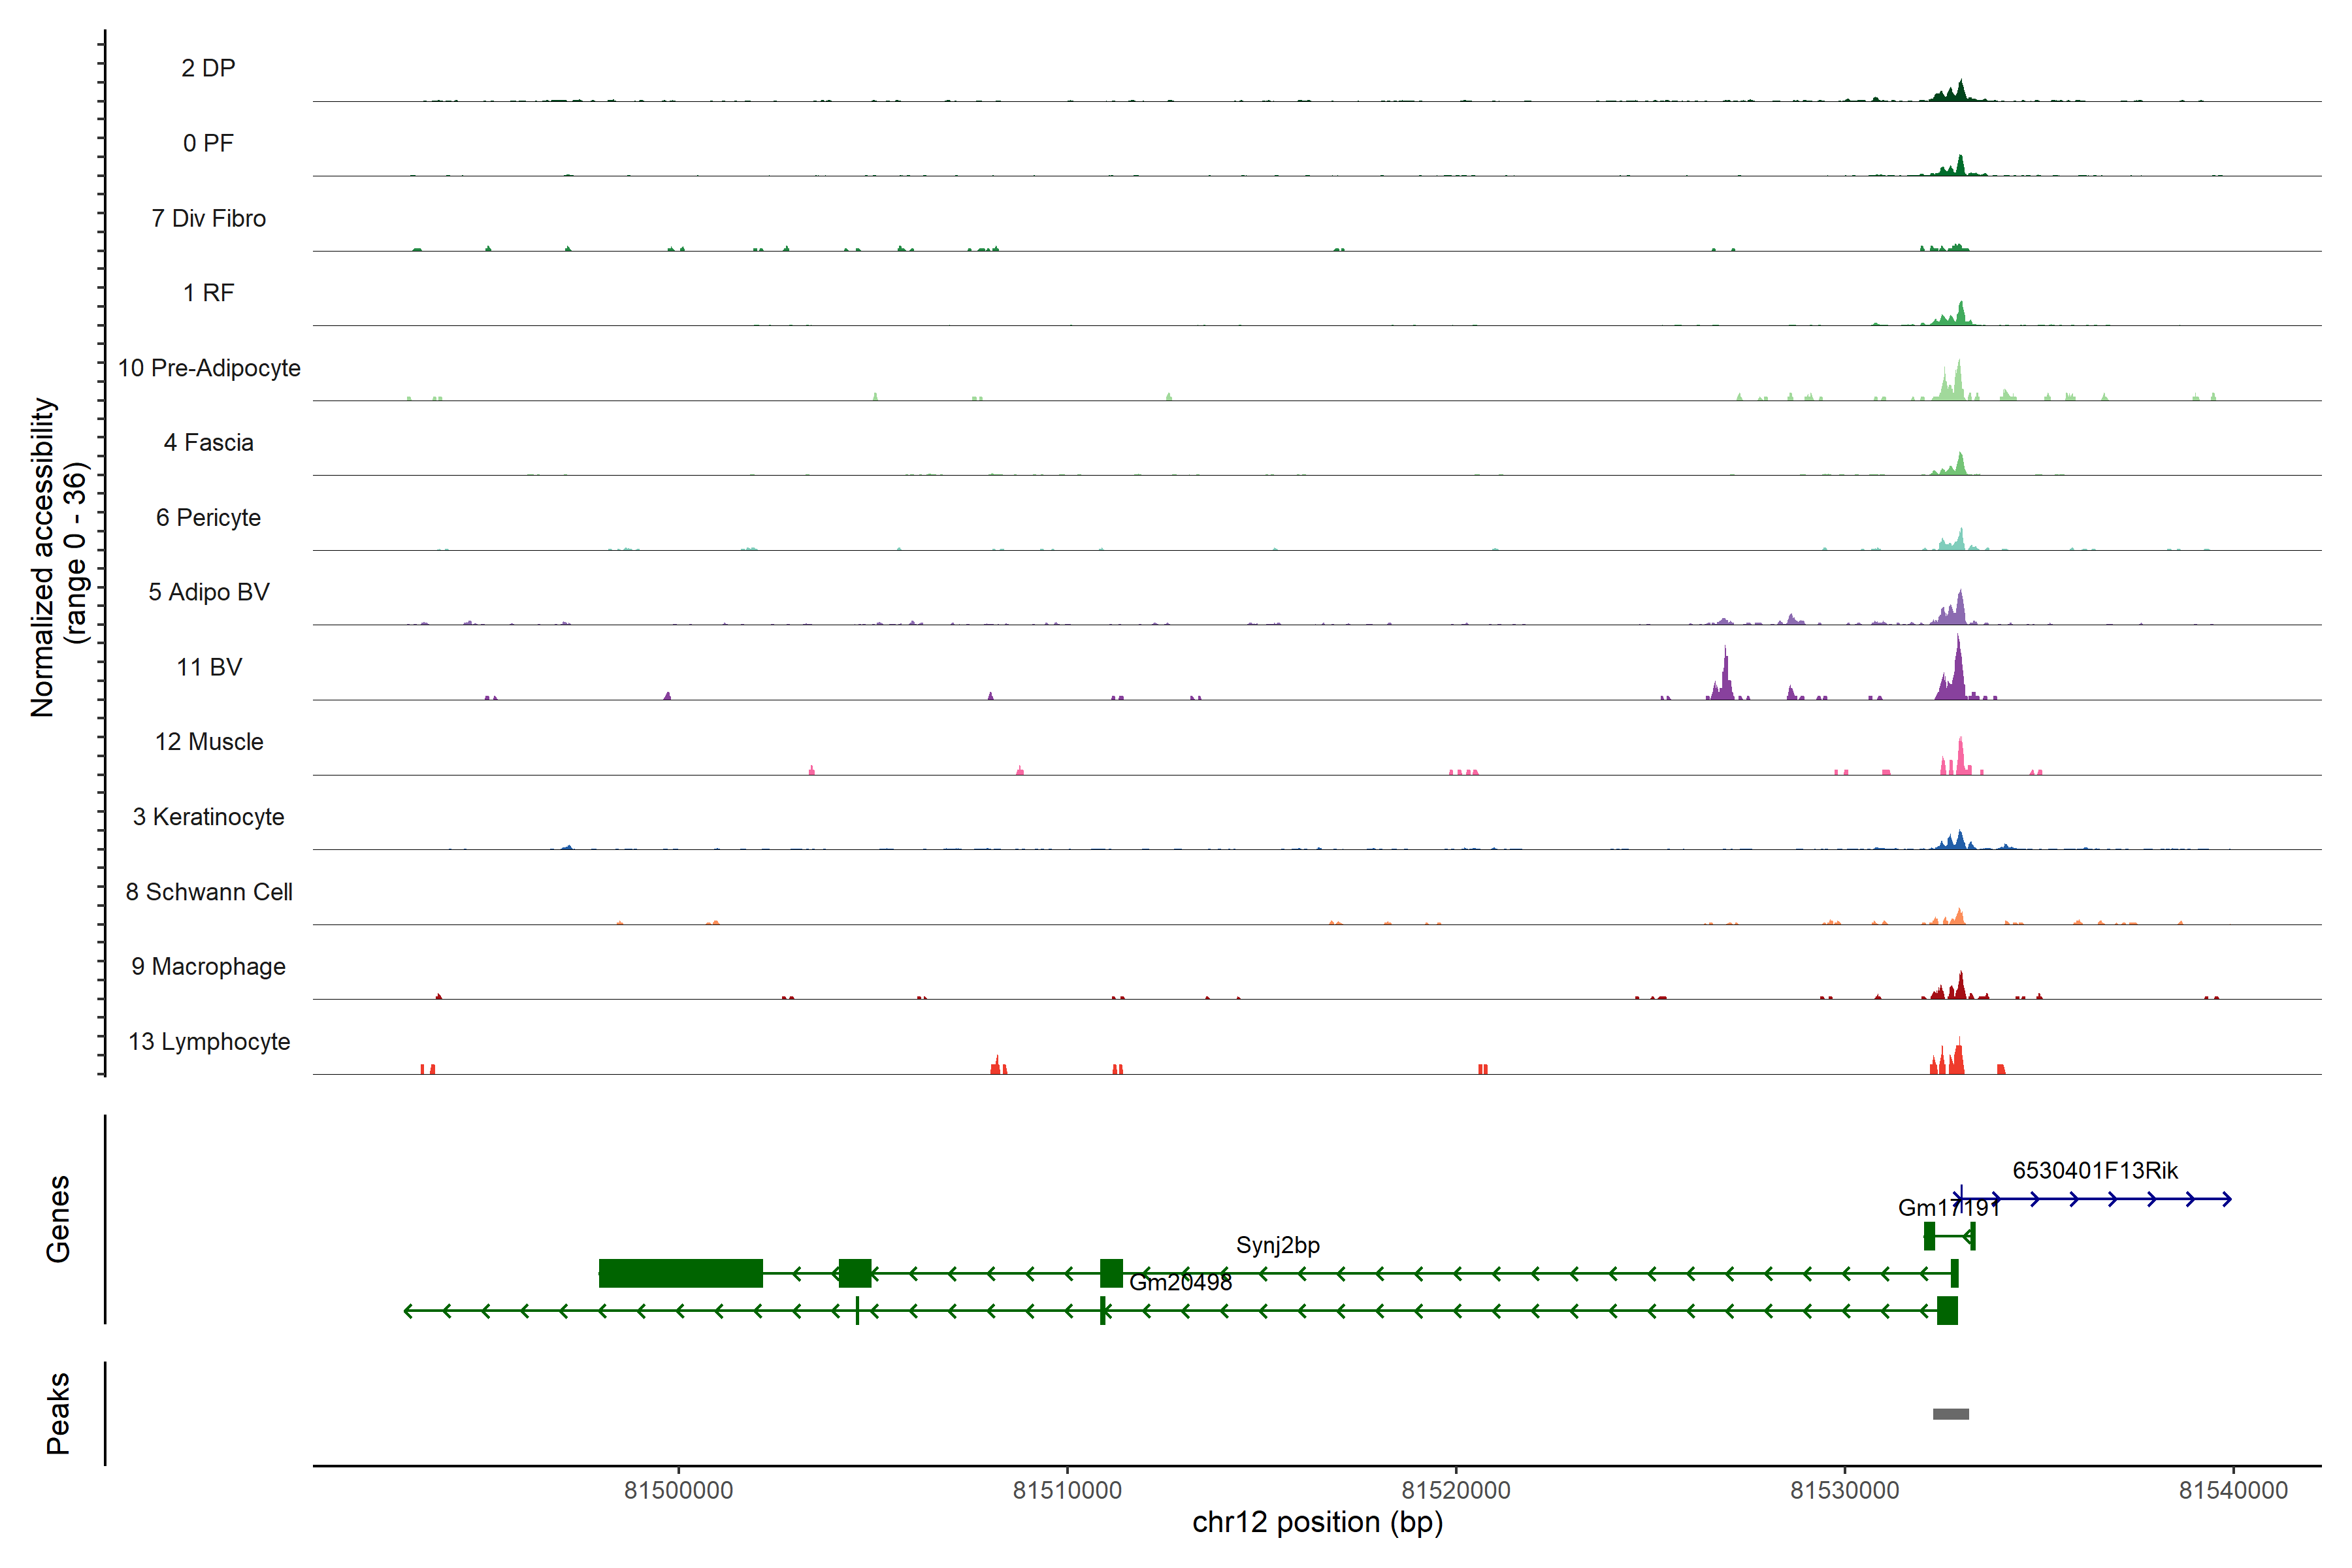The height and width of the screenshot is (1568, 2352).
Task: Click the large green Synj2bp exon block
Action: click(681, 1273)
